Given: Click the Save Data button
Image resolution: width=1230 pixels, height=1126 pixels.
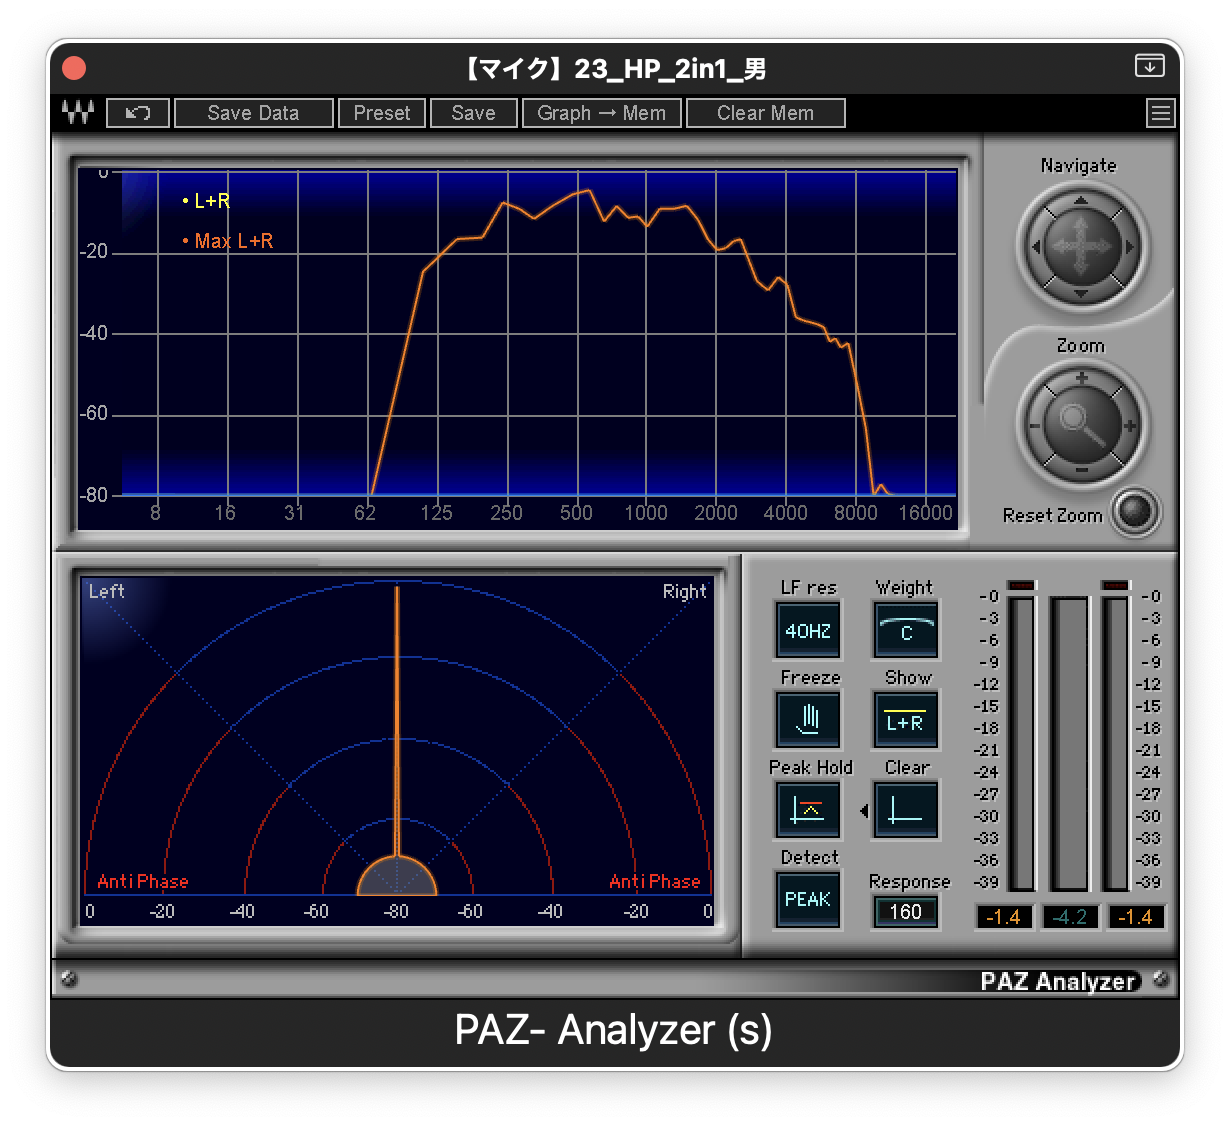Looking at the screenshot, I should pyautogui.click(x=254, y=113).
